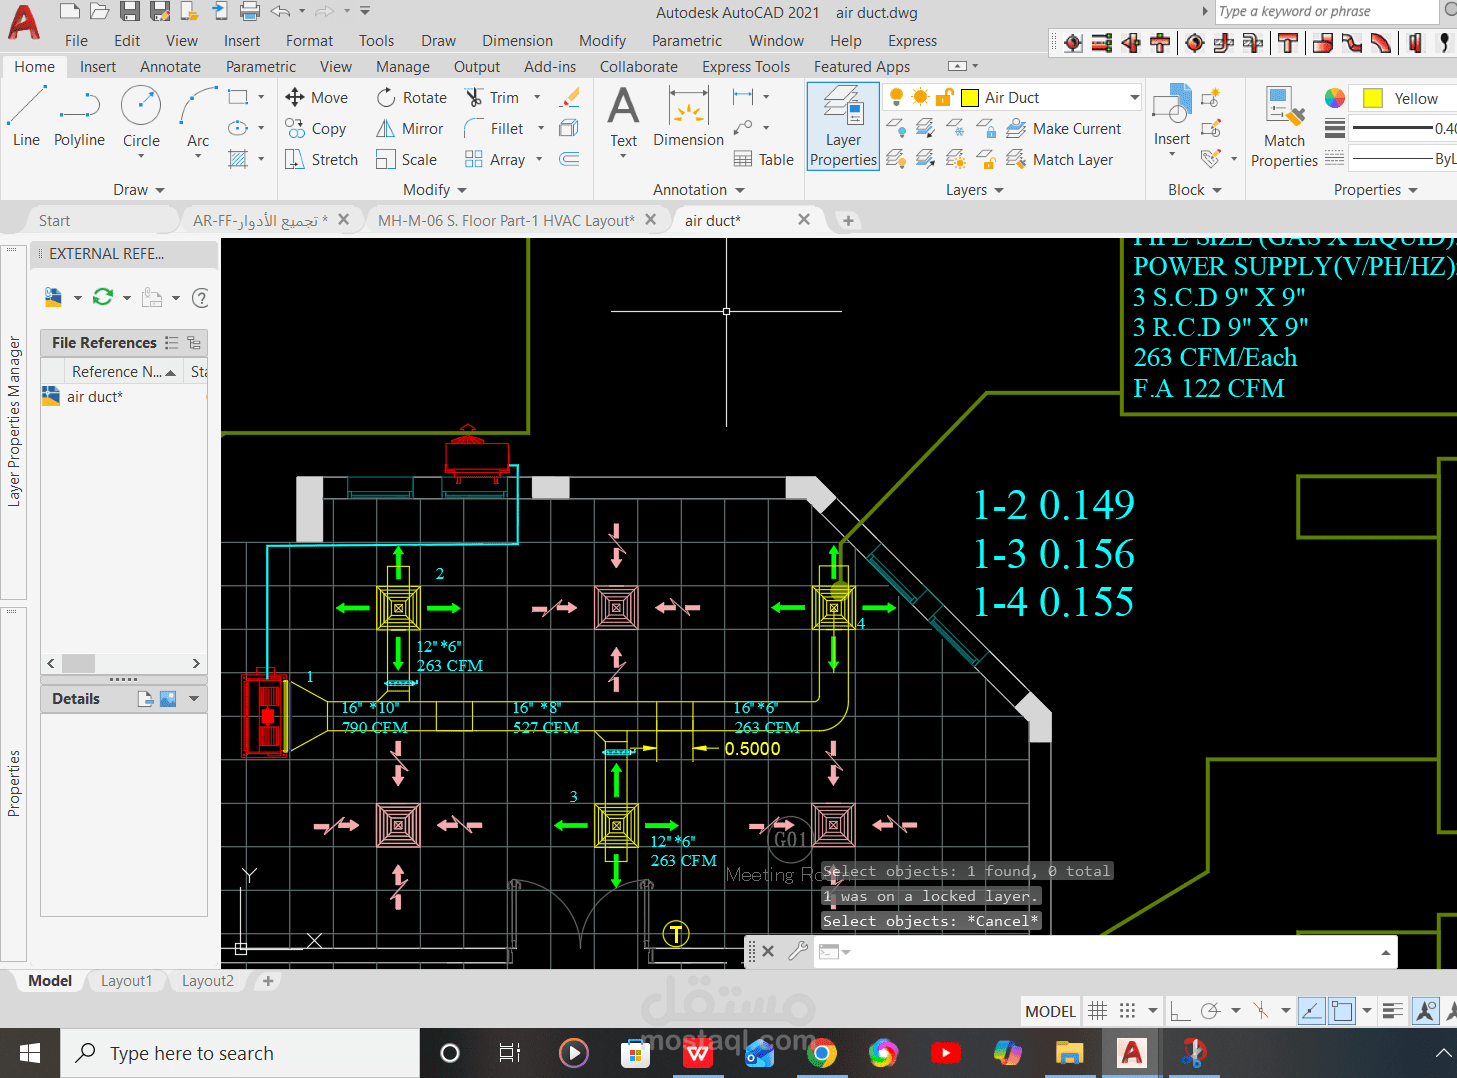Toggle grid display in status bar
1457x1078 pixels.
point(1098,1011)
